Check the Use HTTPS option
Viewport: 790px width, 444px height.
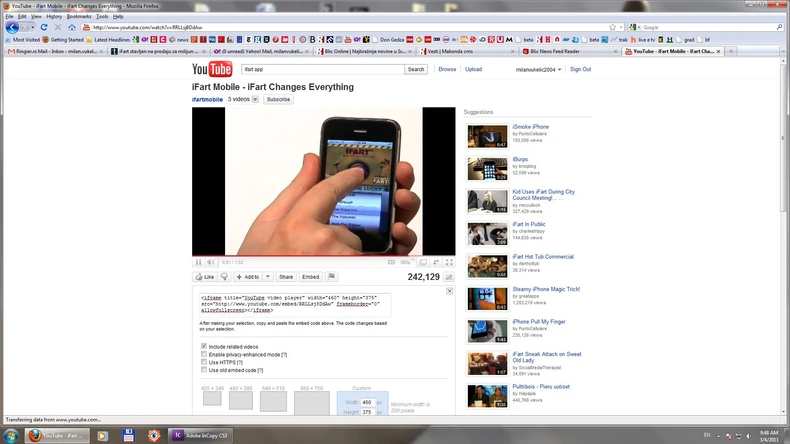pos(204,362)
